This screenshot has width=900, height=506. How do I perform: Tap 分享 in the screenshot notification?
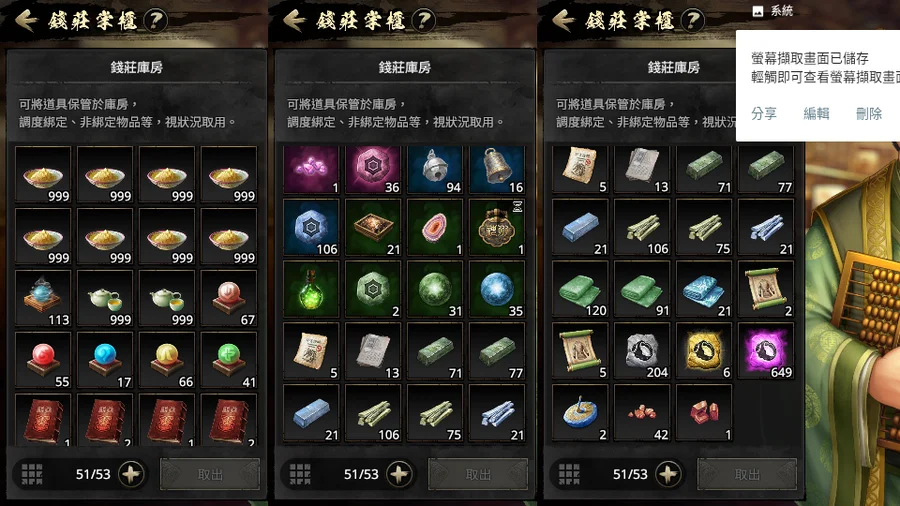coord(764,113)
